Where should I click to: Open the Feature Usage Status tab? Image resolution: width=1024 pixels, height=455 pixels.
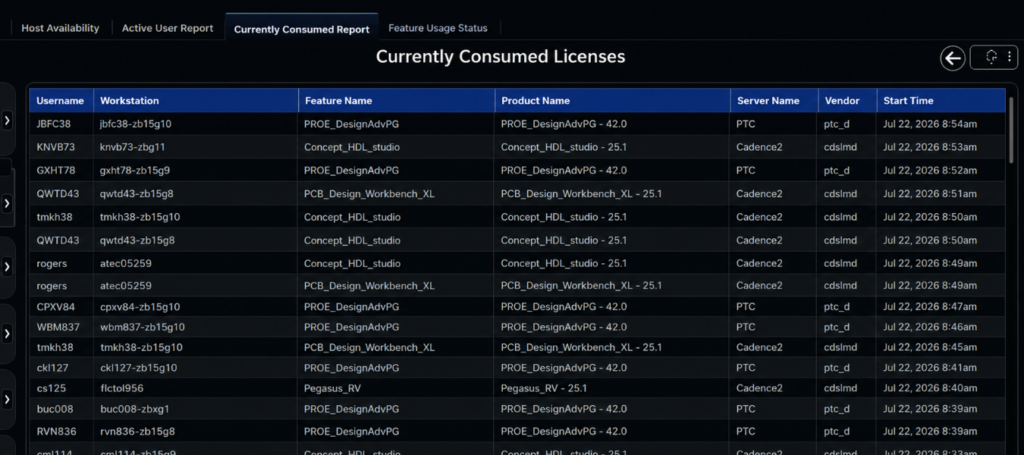438,28
